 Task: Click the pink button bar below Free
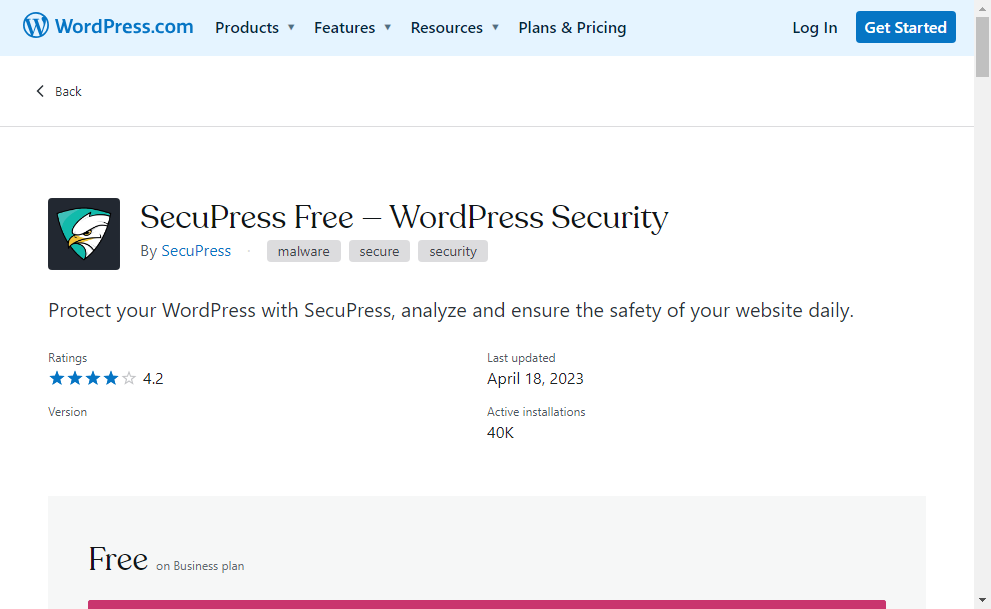pos(486,604)
